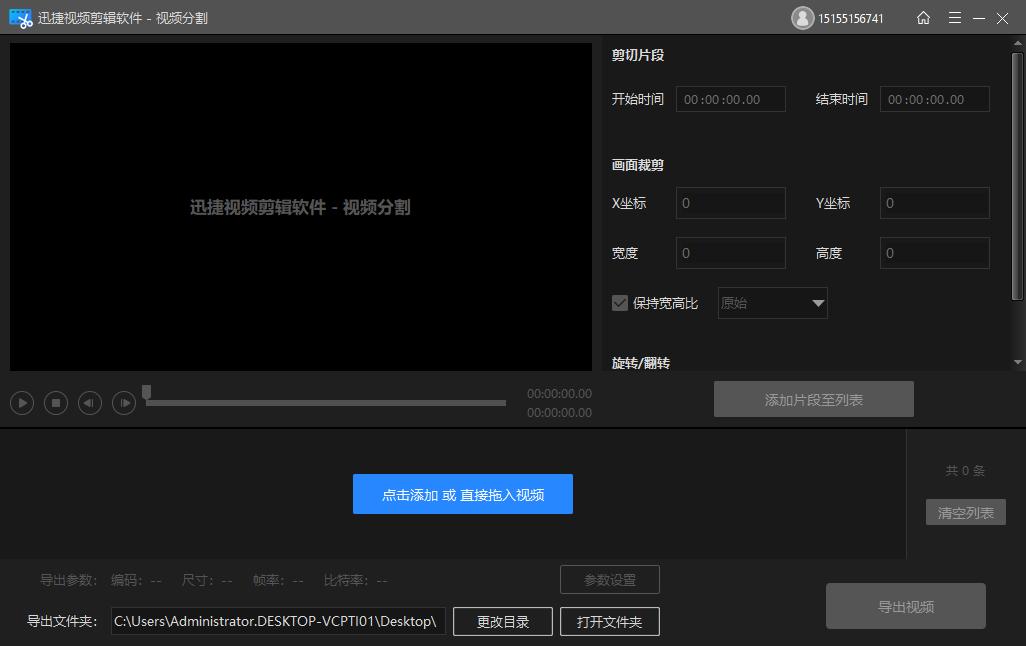Click the stop playback icon
Image resolution: width=1026 pixels, height=646 pixels.
pos(56,402)
